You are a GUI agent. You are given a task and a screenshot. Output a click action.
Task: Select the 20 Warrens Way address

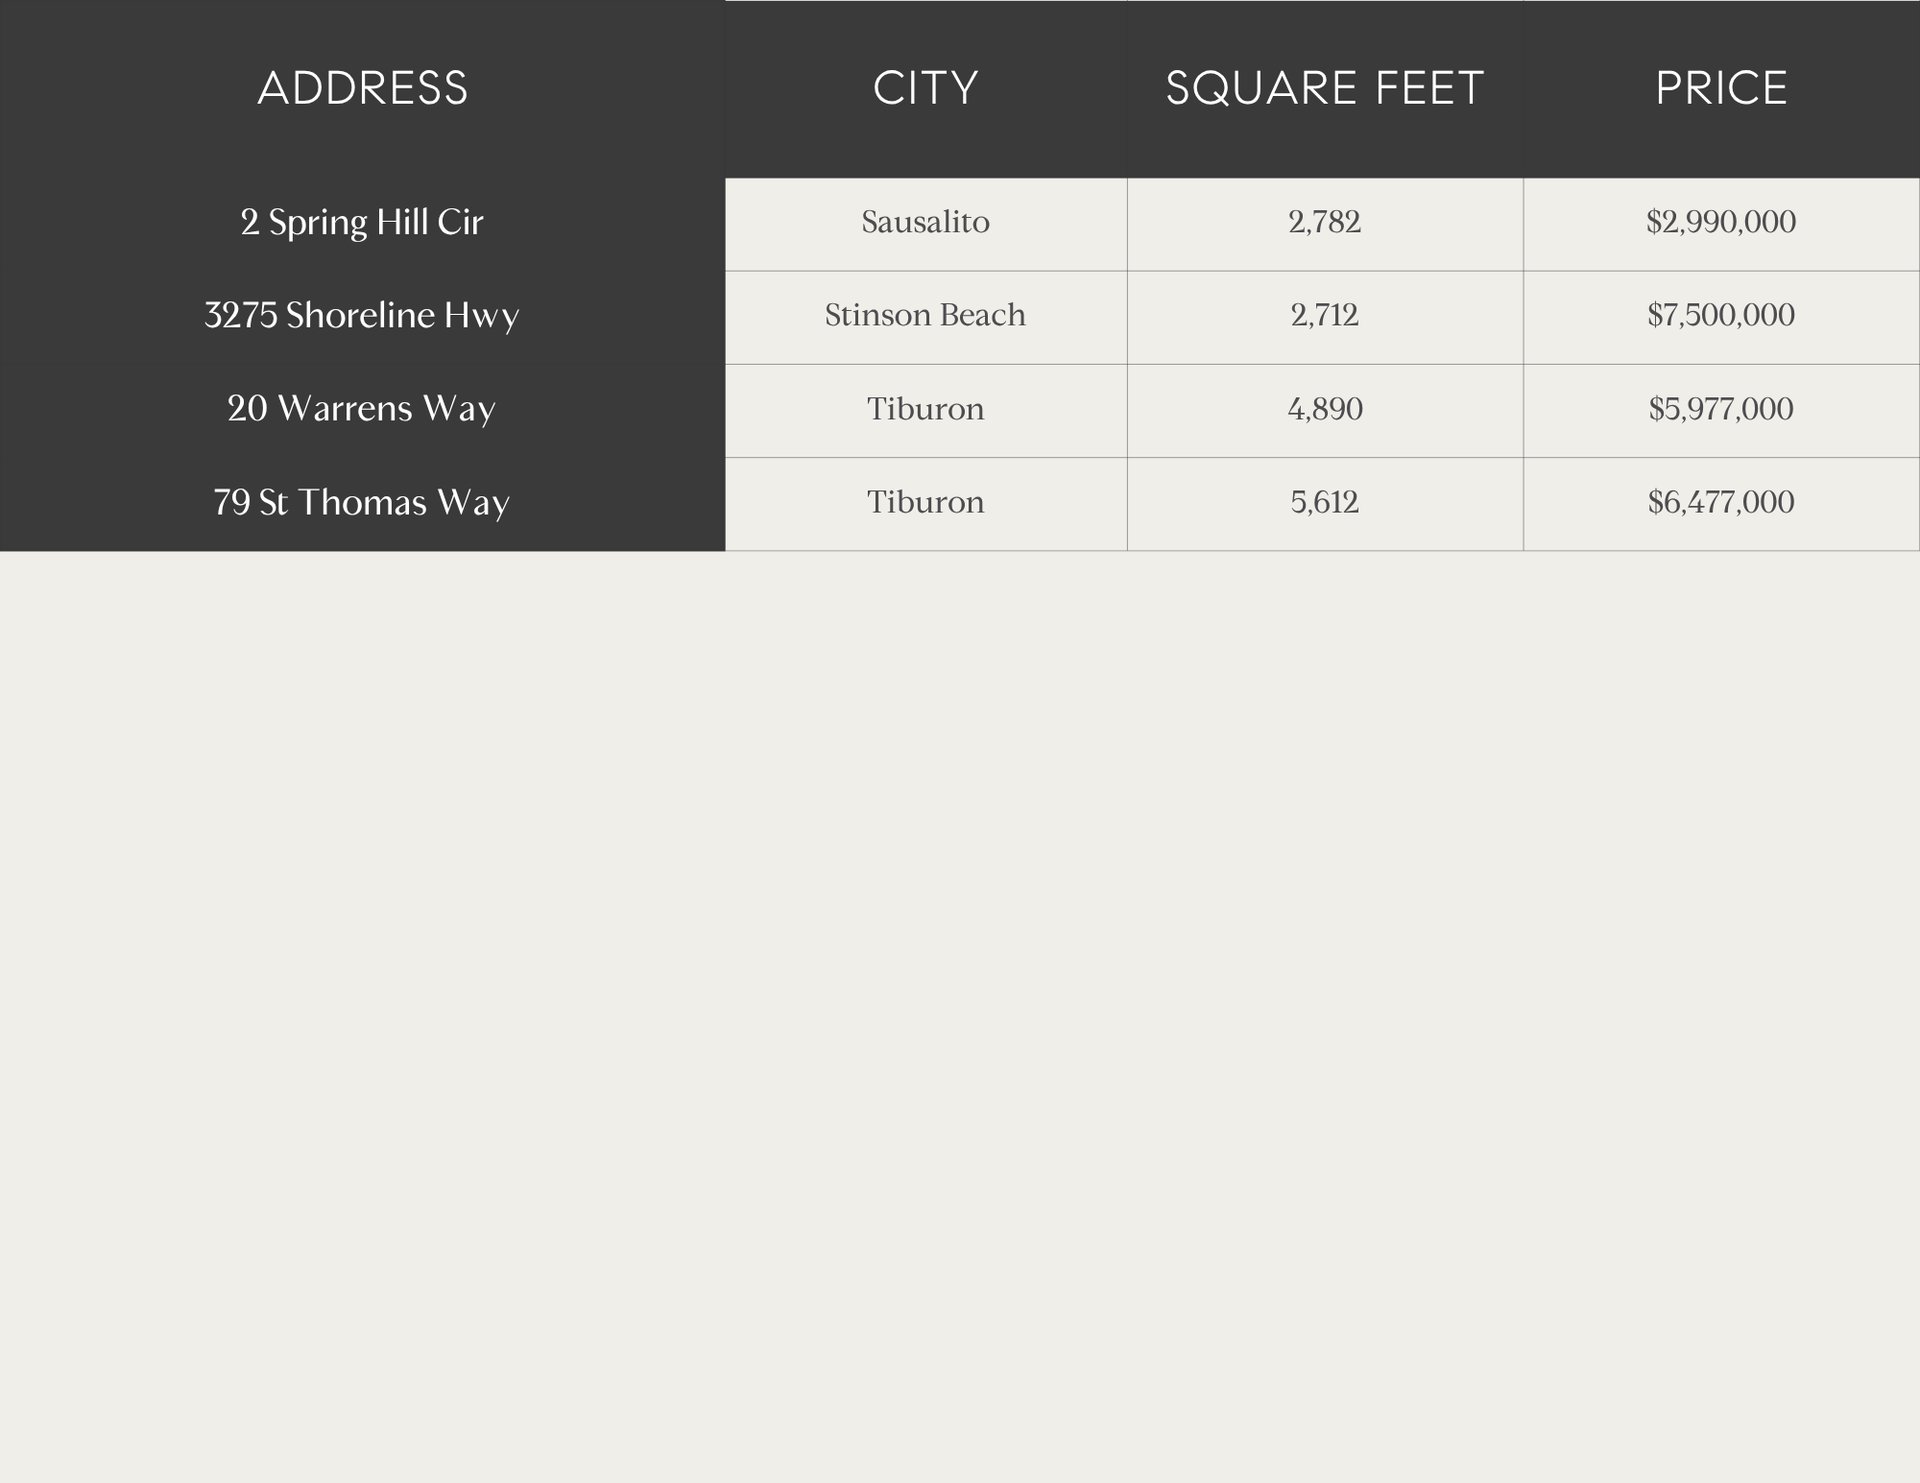click(x=362, y=408)
